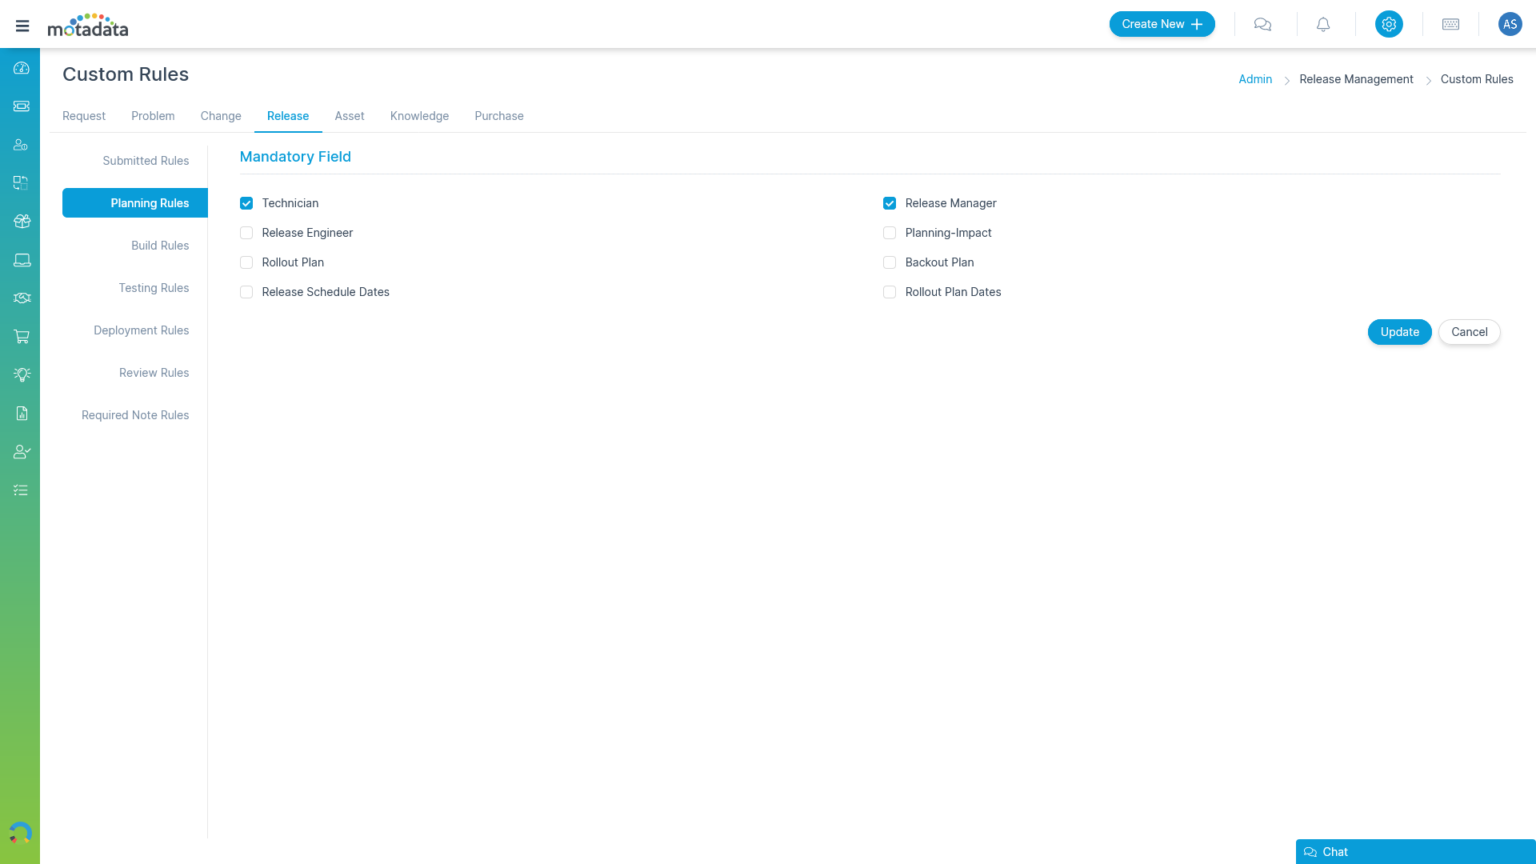This screenshot has width=1536, height=864.
Task: Click the notification bell in the top bar
Action: pos(1323,24)
